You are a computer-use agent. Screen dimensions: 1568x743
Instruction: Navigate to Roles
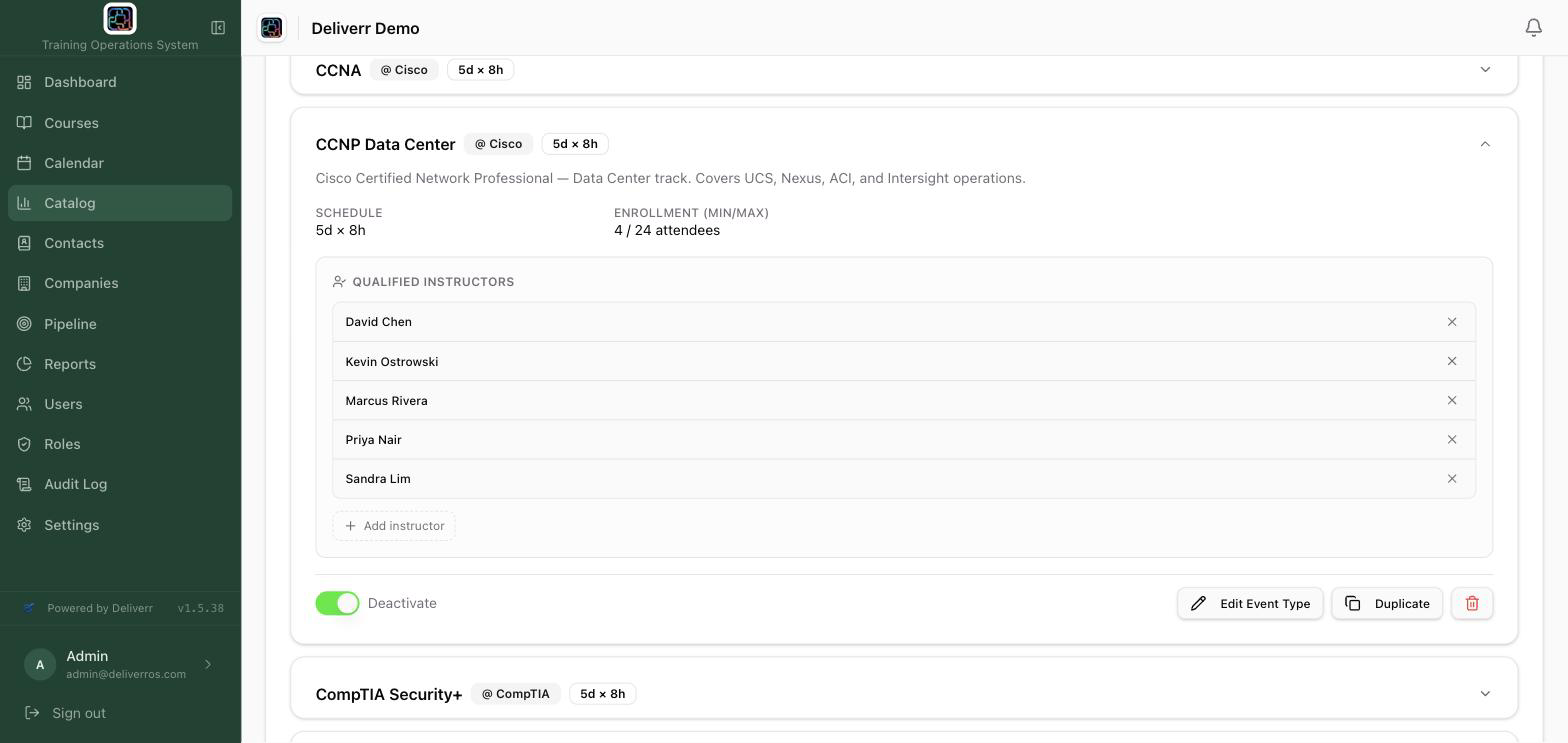tap(120, 444)
